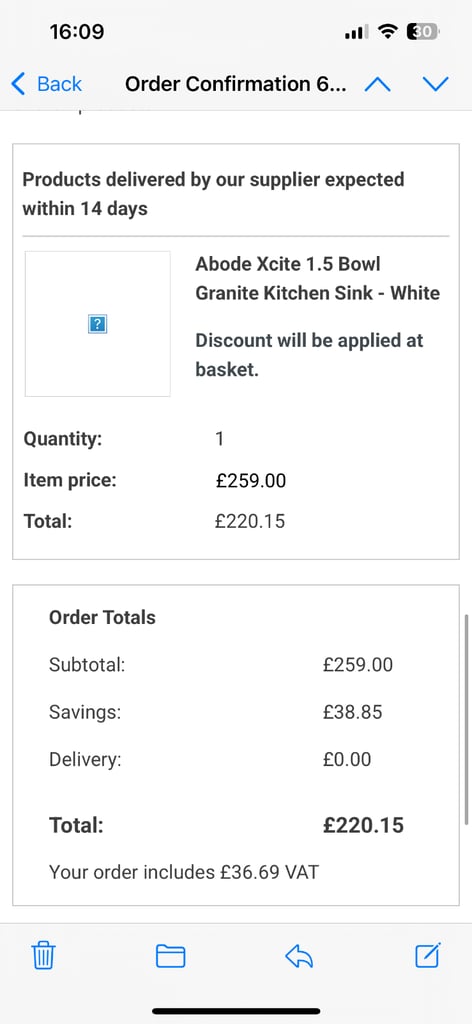
Task: Tap the Order Totals heading
Action: (102, 617)
